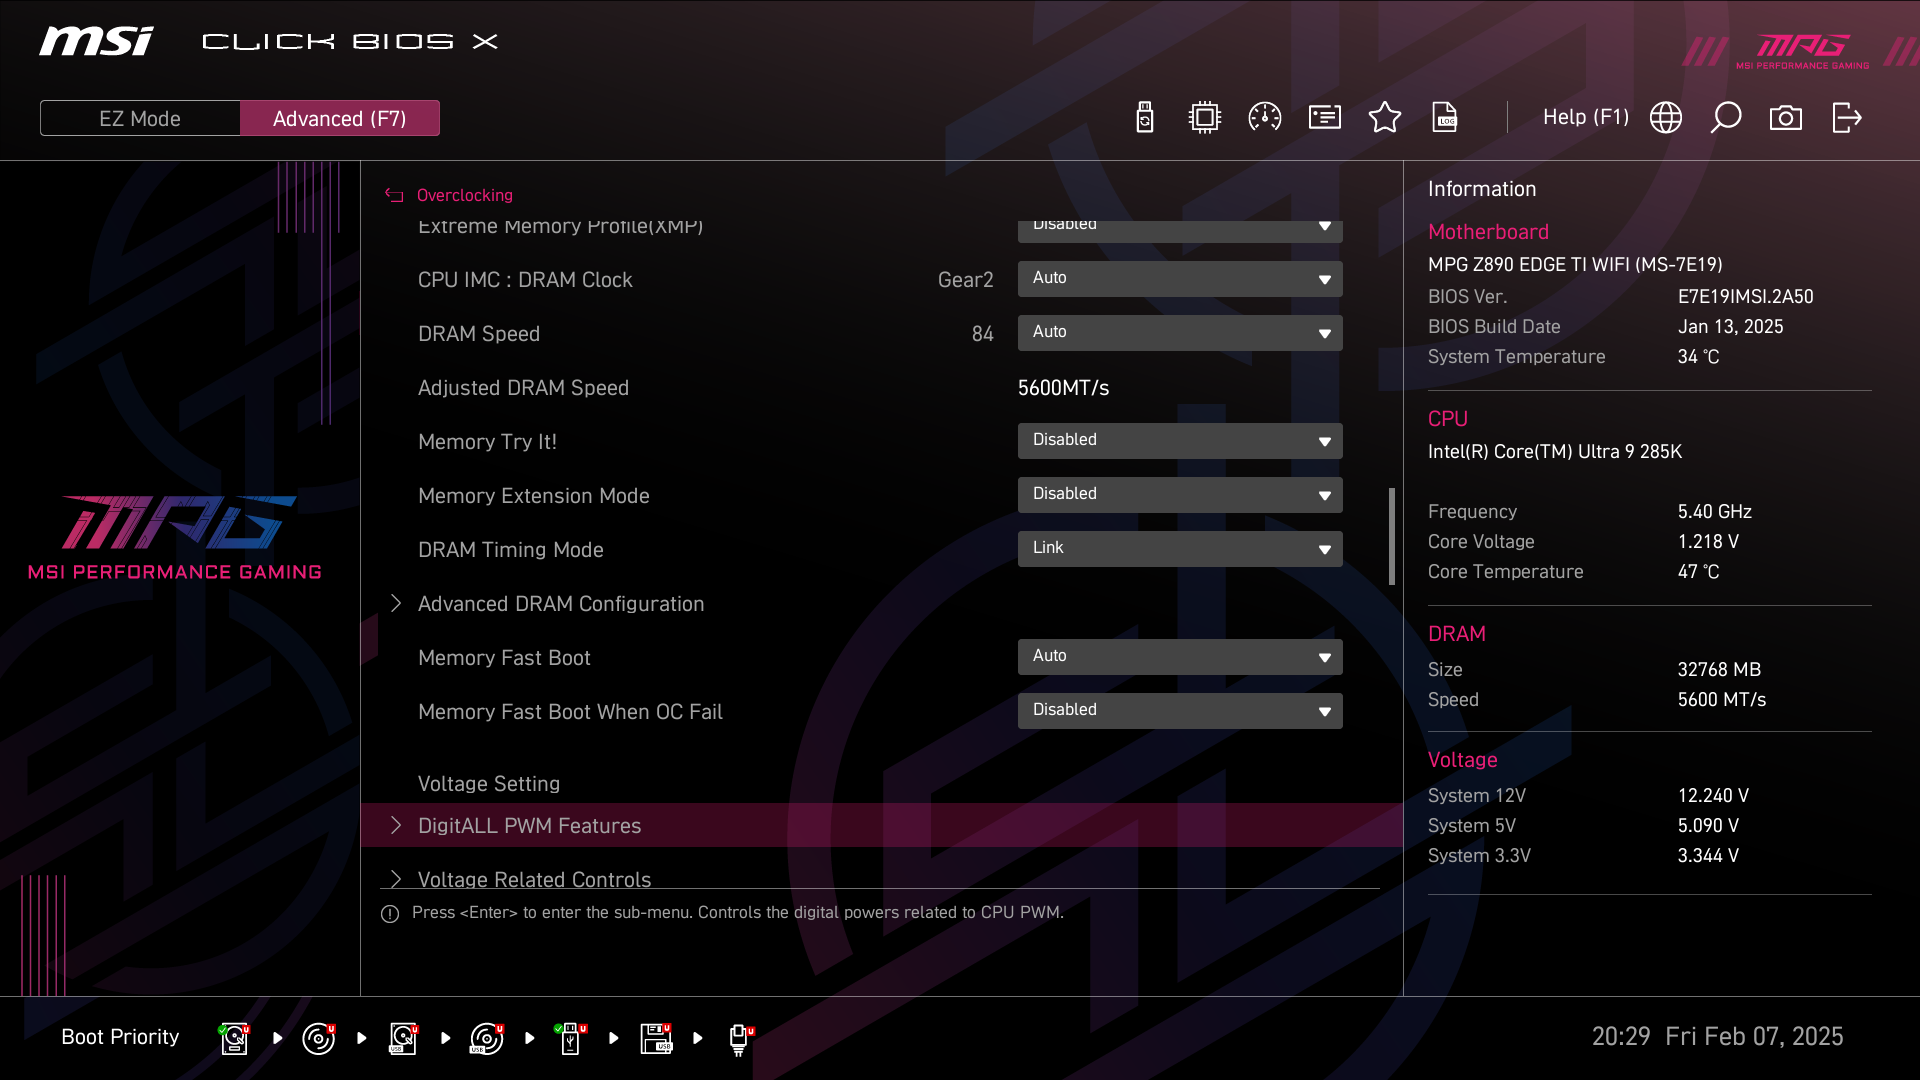Click the CPU chip icon in toolbar
This screenshot has height=1080, width=1920.
[1205, 118]
